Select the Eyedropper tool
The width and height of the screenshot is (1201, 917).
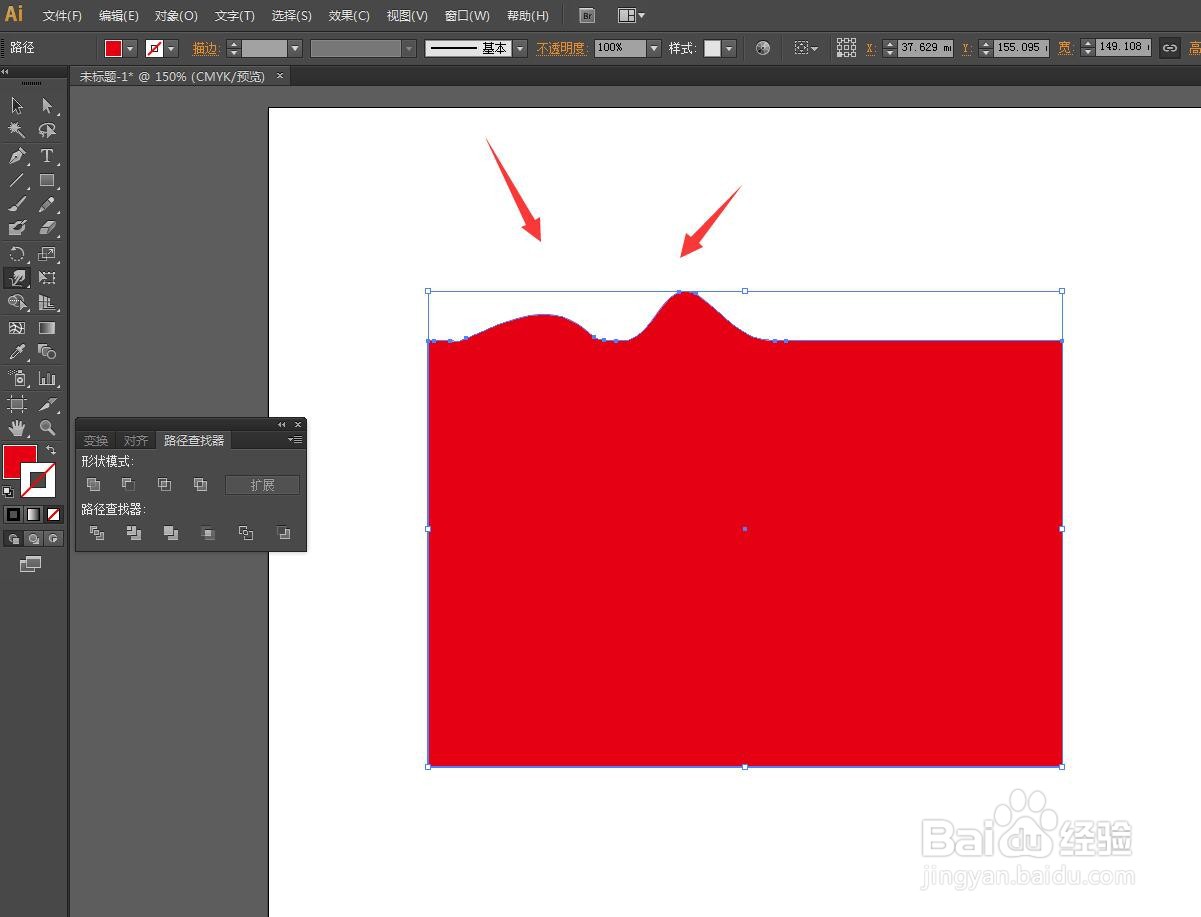[17, 352]
